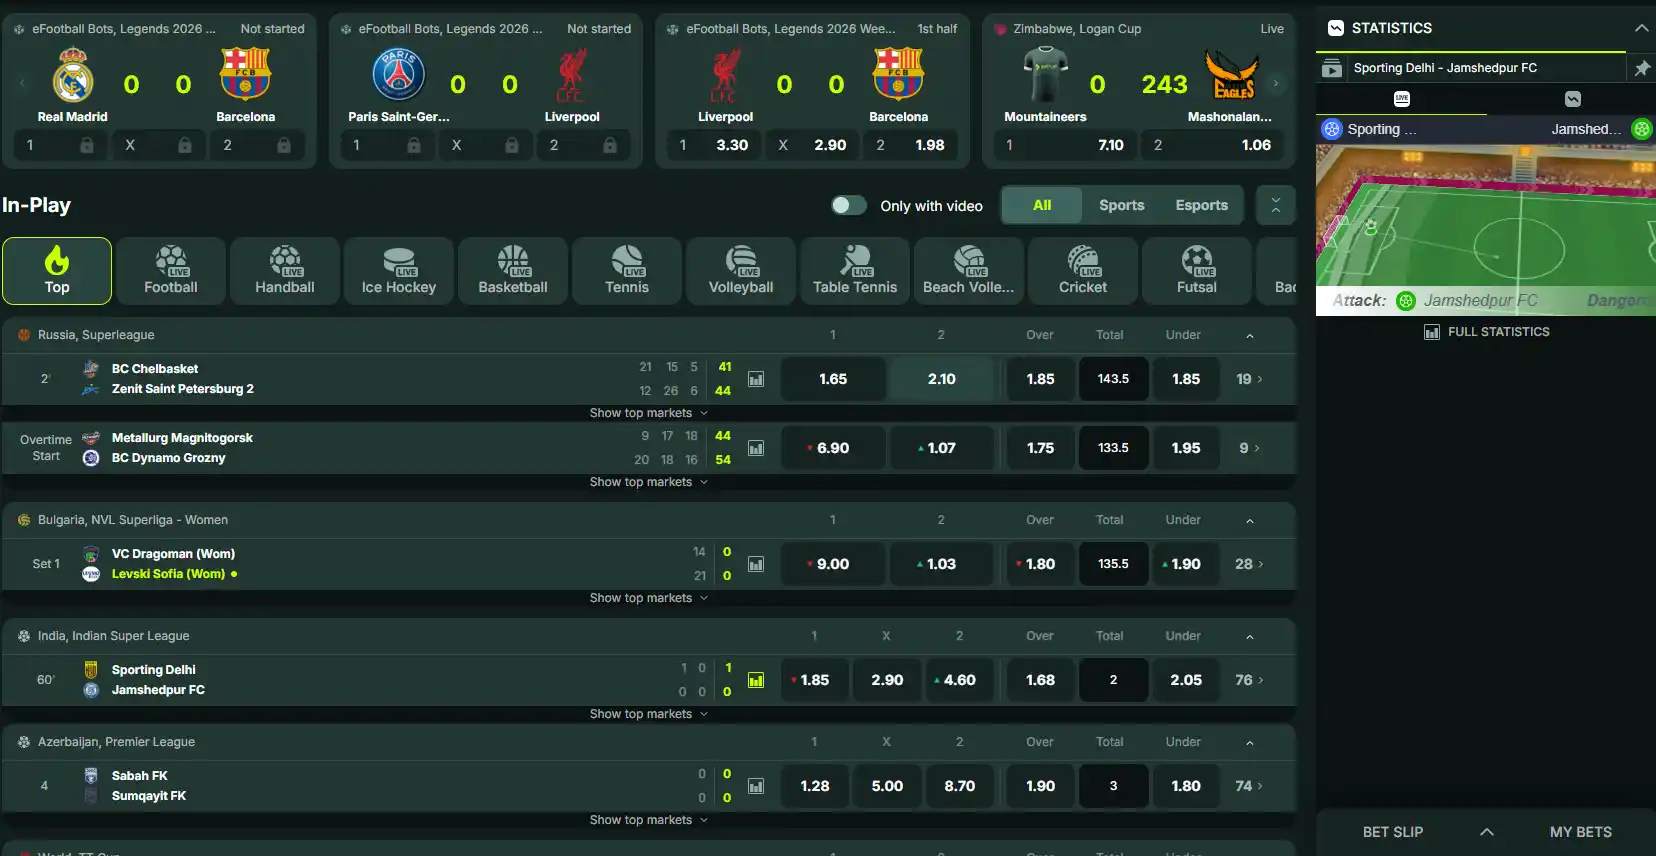The image size is (1656, 856).
Task: Select the Esports filter option
Action: (1201, 205)
